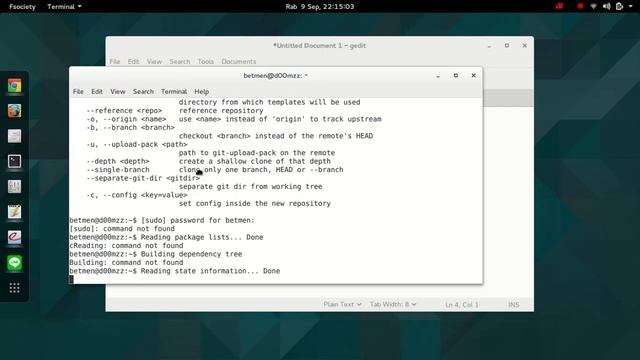
Task: Click 'set config inside the new repository' text
Action: pos(255,203)
